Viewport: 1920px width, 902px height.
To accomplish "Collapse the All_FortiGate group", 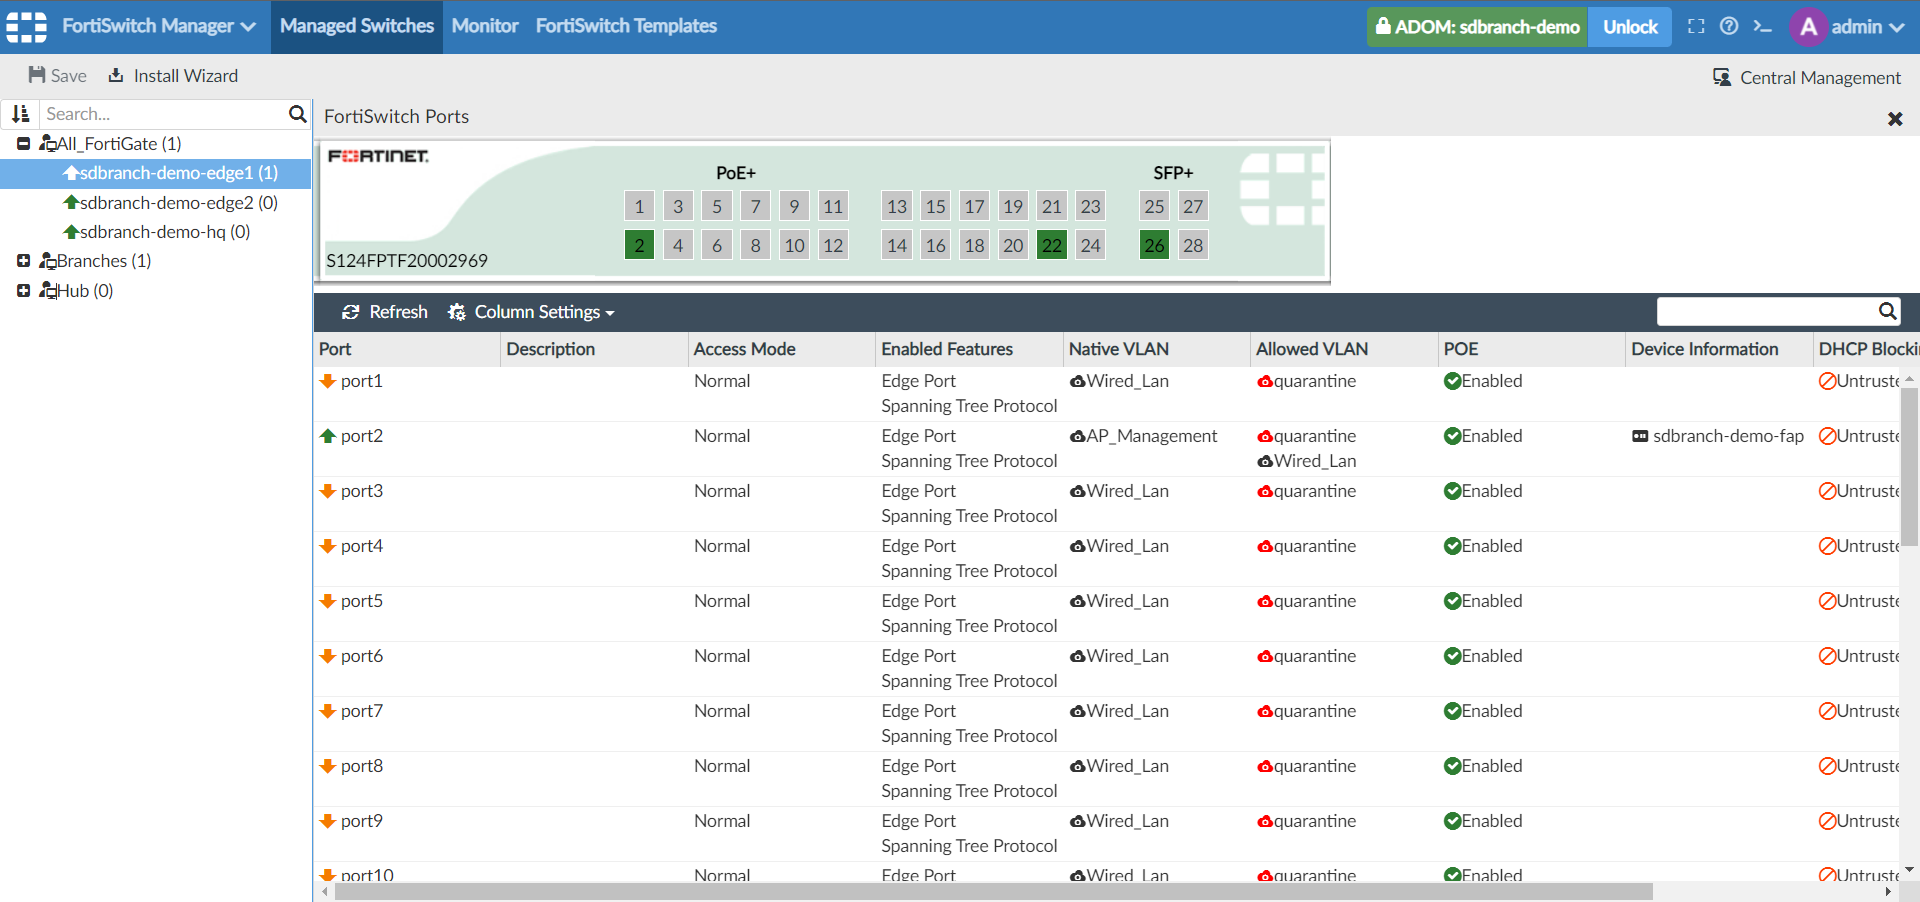I will [x=23, y=144].
